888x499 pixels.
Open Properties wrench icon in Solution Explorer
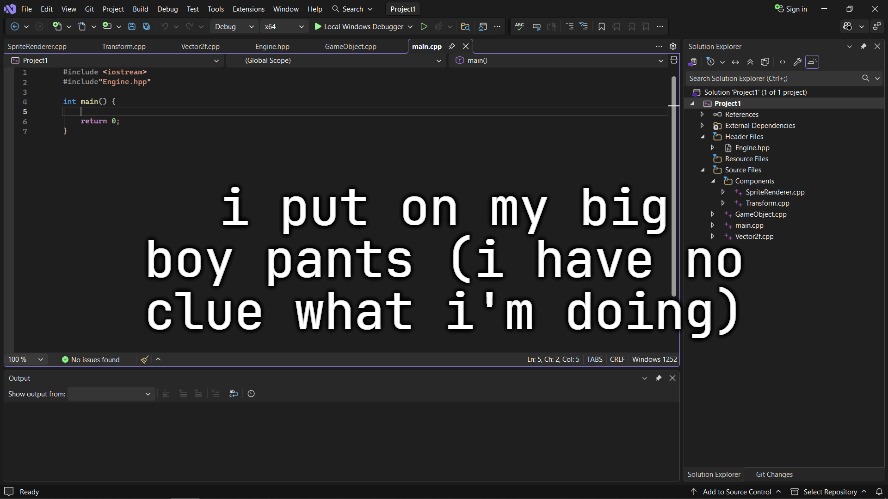(x=797, y=62)
